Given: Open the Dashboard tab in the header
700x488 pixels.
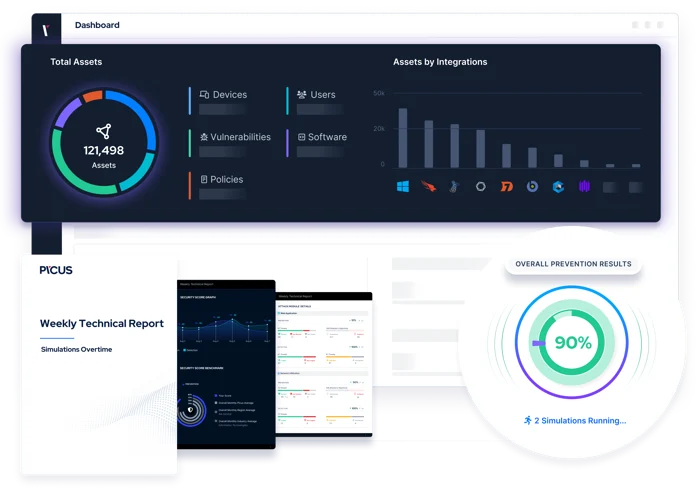Looking at the screenshot, I should [97, 25].
